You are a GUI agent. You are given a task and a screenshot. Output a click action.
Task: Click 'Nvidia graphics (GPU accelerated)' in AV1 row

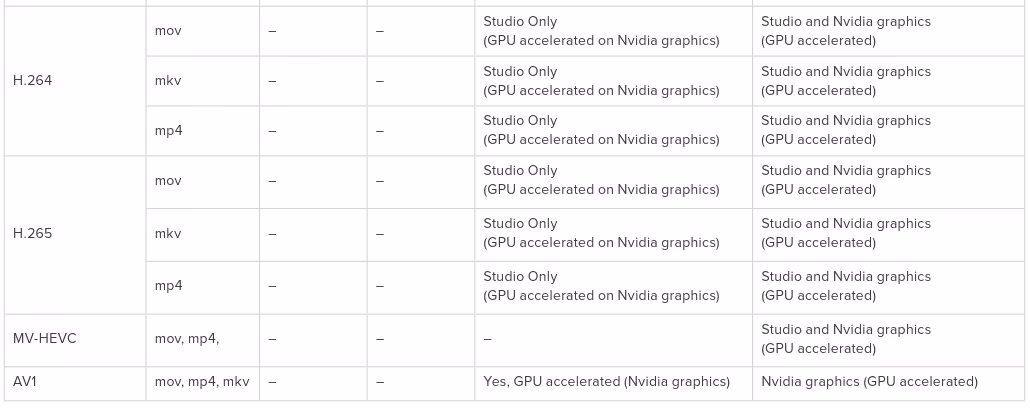869,382
